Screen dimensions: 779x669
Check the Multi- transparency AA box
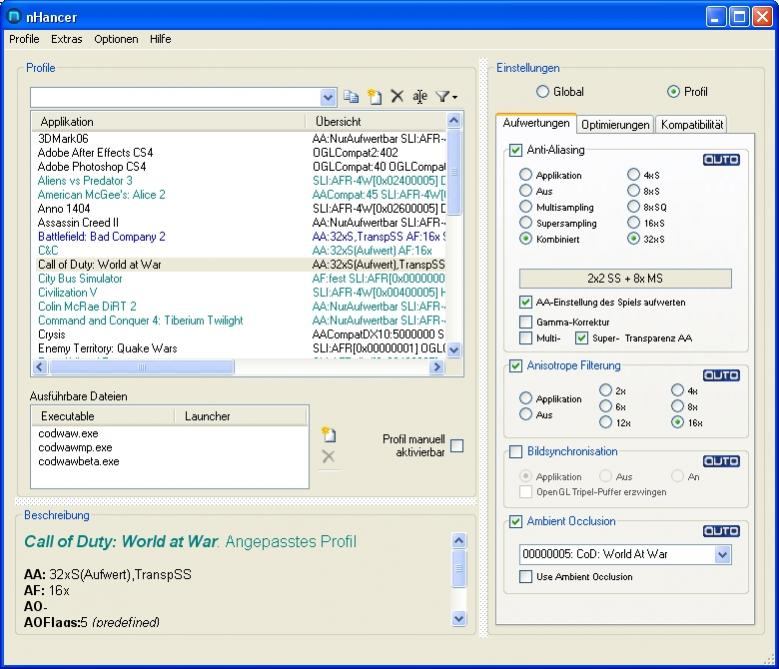[525, 338]
